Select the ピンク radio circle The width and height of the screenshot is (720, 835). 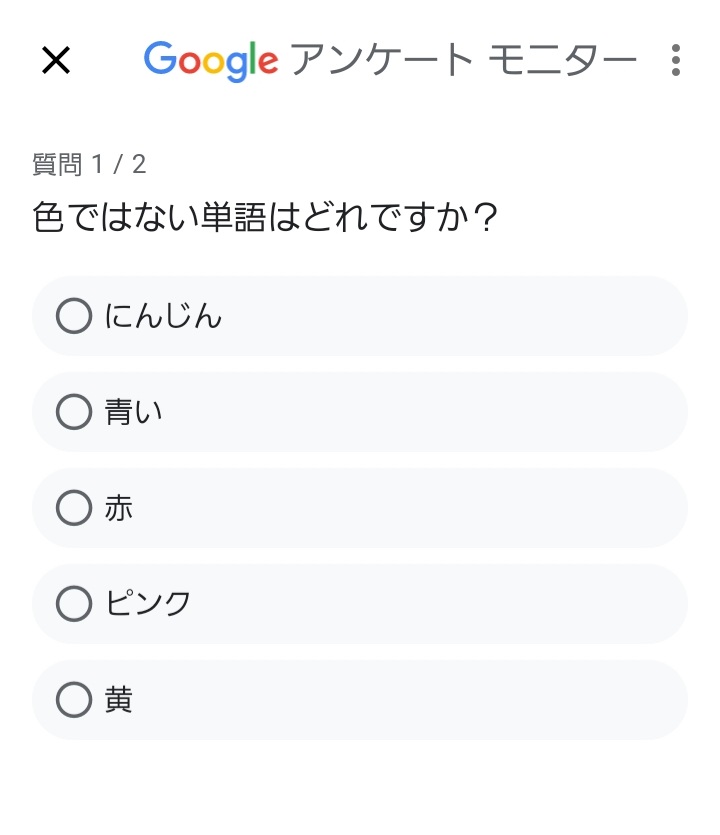click(x=74, y=604)
